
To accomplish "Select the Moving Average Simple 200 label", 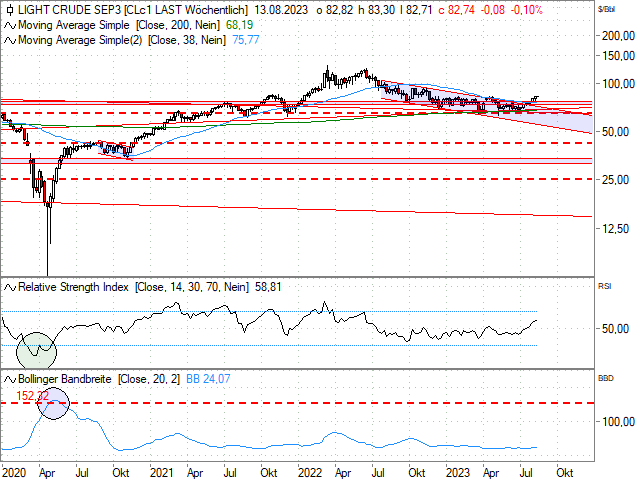I will tap(119, 25).
